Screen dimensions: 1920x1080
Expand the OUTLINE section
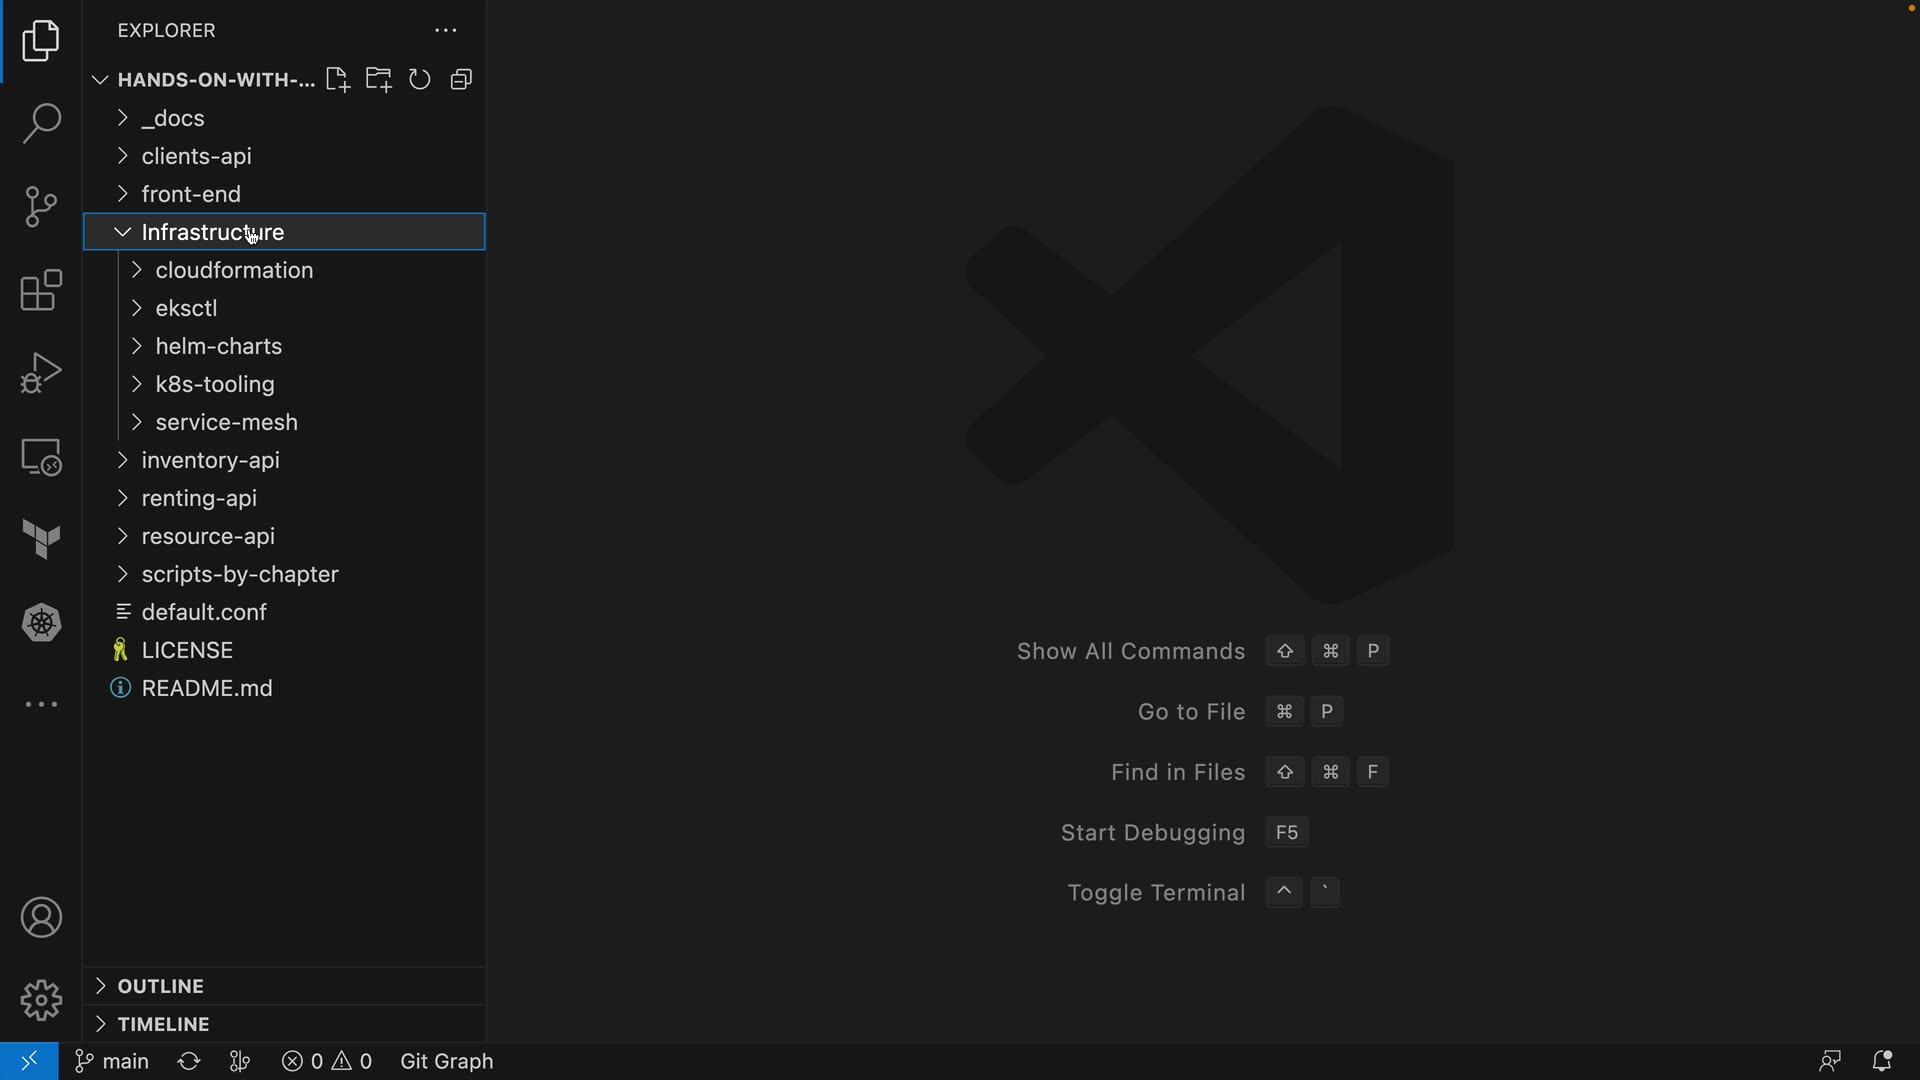[160, 986]
